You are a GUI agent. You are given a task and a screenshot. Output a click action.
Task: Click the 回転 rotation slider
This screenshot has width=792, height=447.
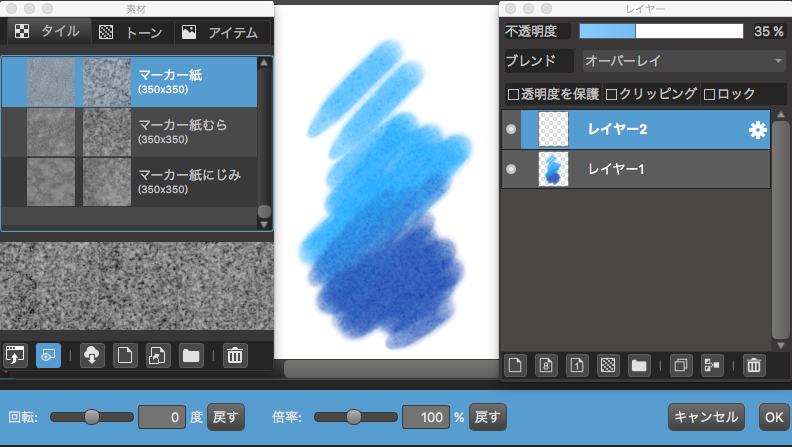pos(92,417)
